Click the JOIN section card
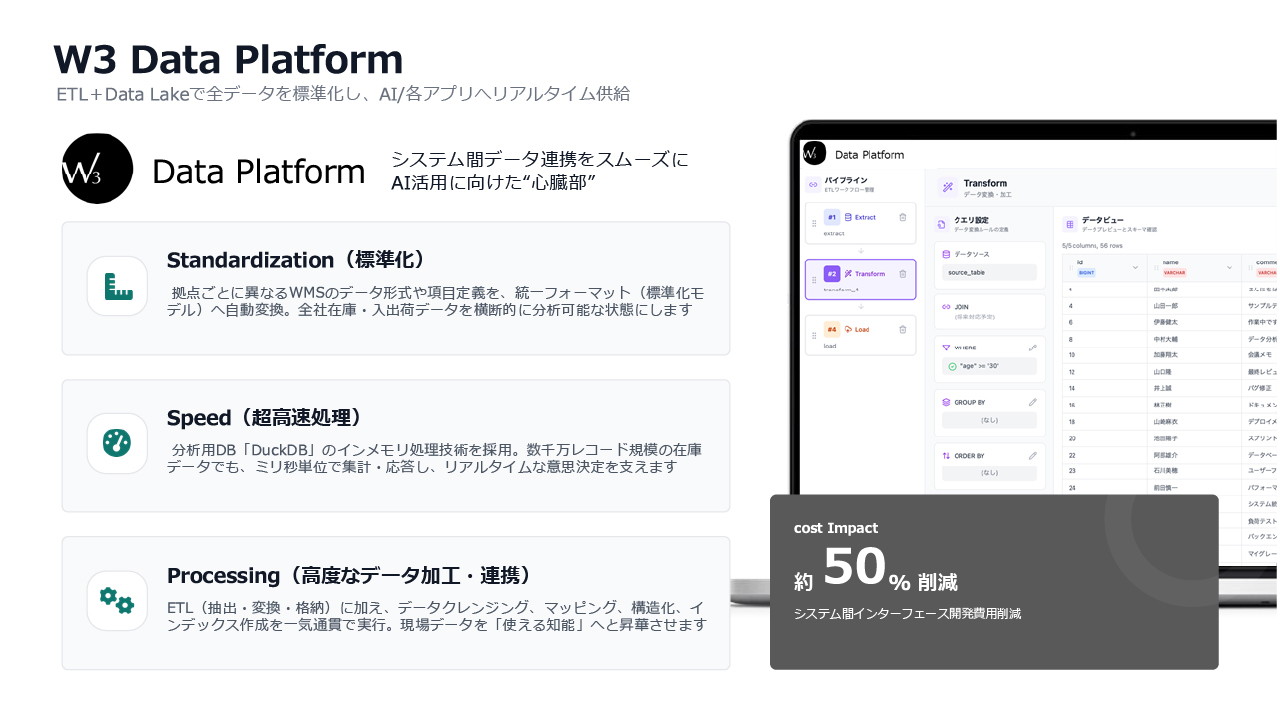The width and height of the screenshot is (1280, 701). click(989, 312)
